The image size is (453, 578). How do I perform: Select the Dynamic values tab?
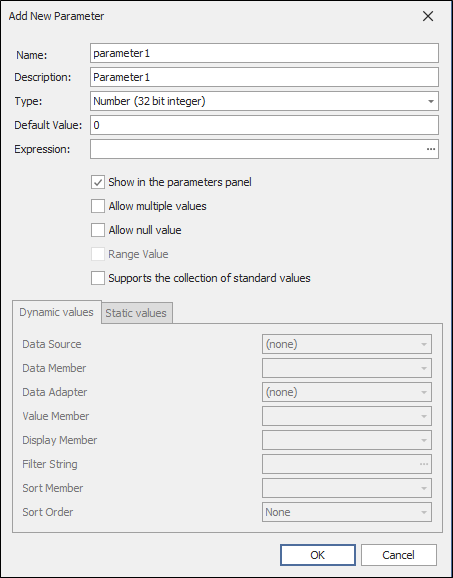point(57,312)
